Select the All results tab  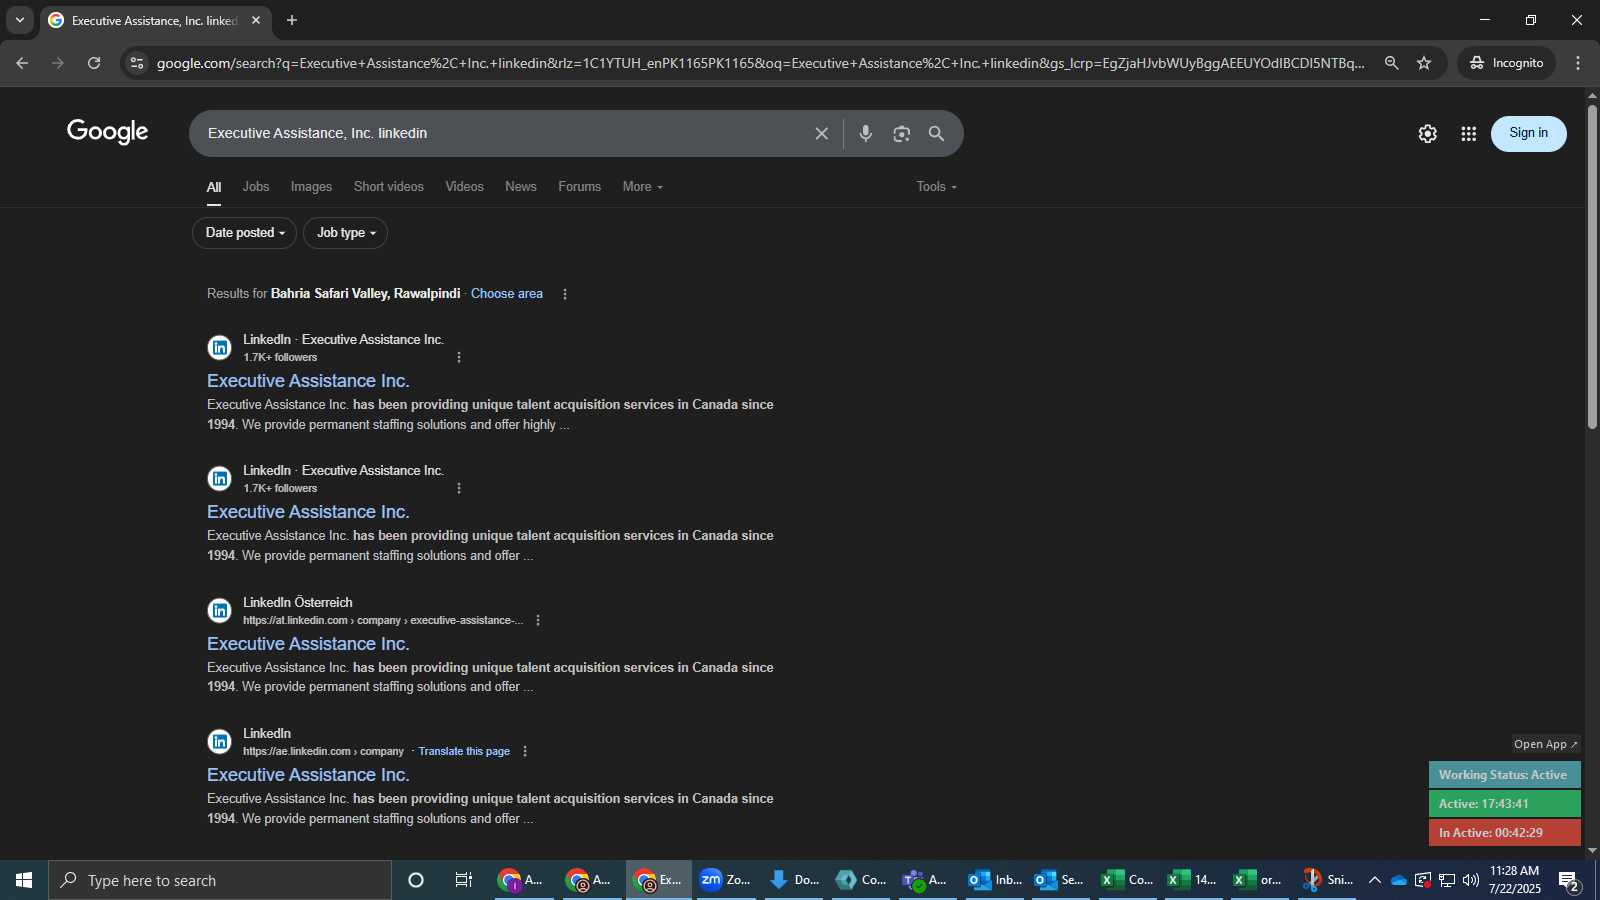tap(214, 188)
